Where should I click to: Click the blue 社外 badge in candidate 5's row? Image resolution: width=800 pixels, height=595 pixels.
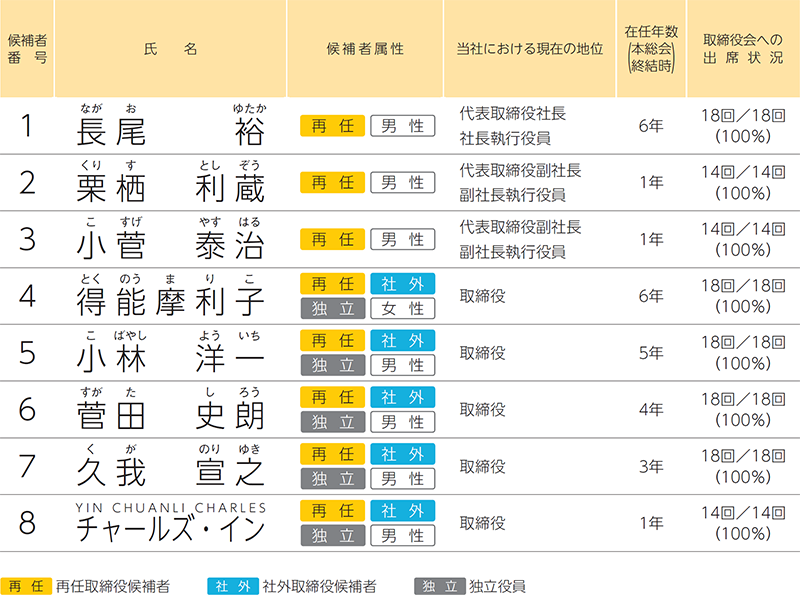pyautogui.click(x=403, y=341)
